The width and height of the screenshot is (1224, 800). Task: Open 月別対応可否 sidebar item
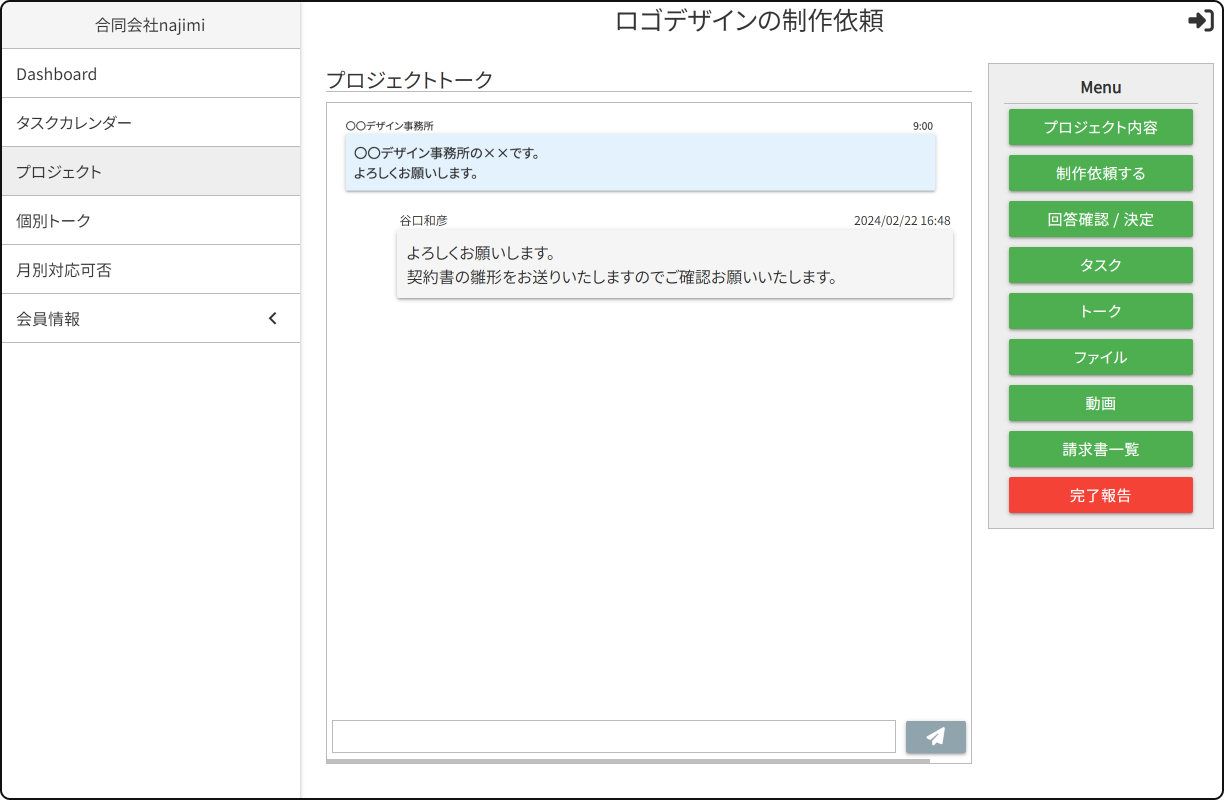(x=64, y=270)
